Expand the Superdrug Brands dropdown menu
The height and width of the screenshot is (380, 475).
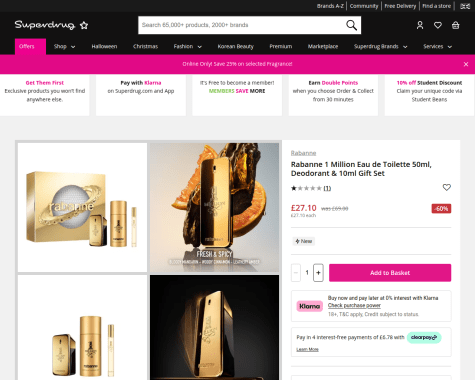click(x=381, y=47)
